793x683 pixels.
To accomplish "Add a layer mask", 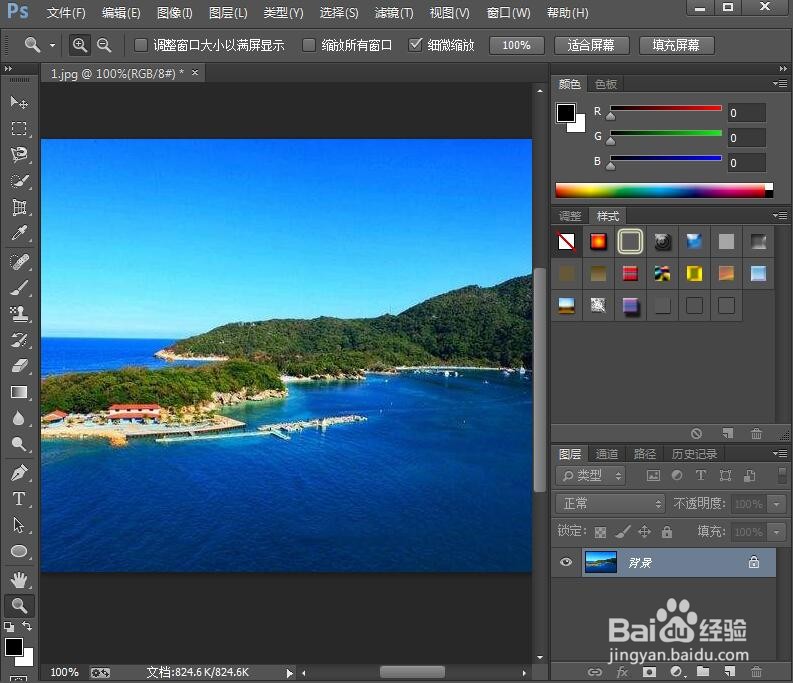I will coord(649,672).
